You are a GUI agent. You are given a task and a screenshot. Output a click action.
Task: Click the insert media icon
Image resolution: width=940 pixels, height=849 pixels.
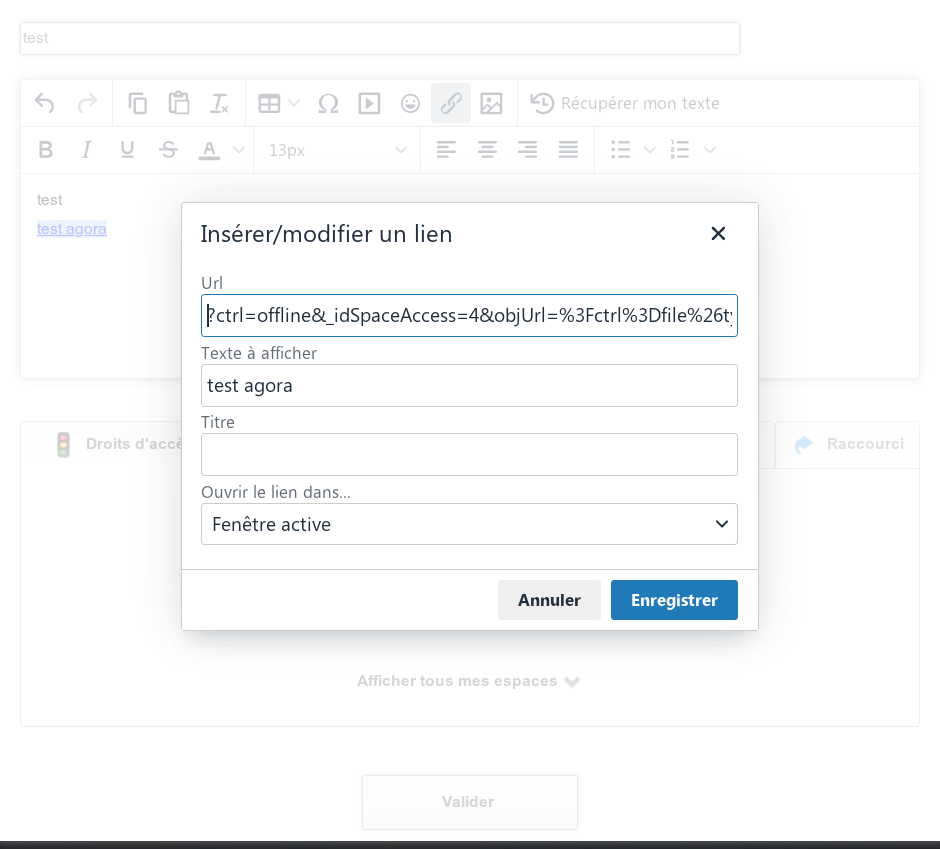(369, 103)
